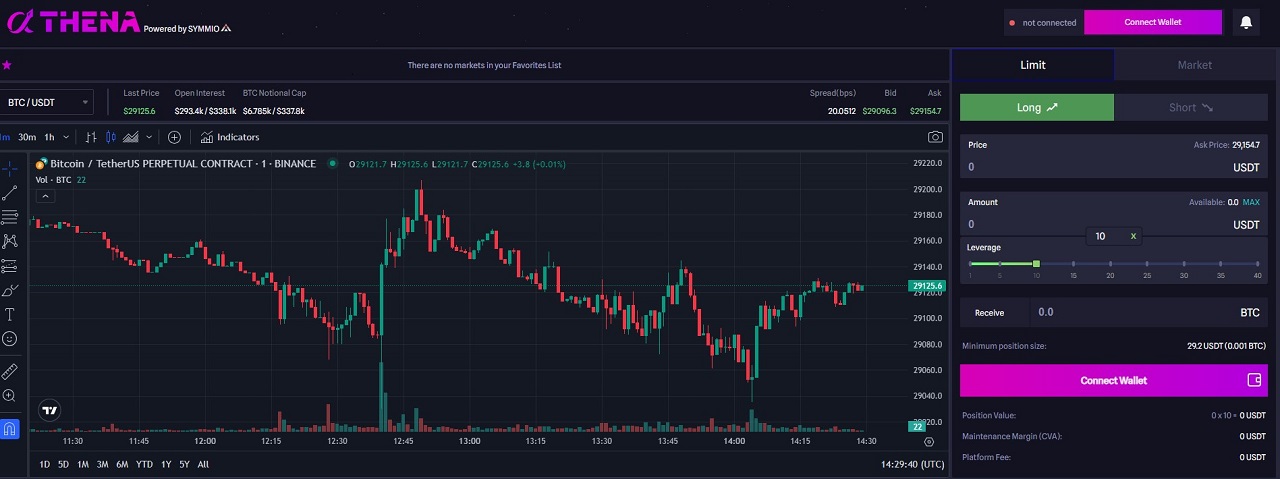This screenshot has width=1280, height=479.
Task: Click the UTC time 14:29:40 display
Action: [x=913, y=464]
